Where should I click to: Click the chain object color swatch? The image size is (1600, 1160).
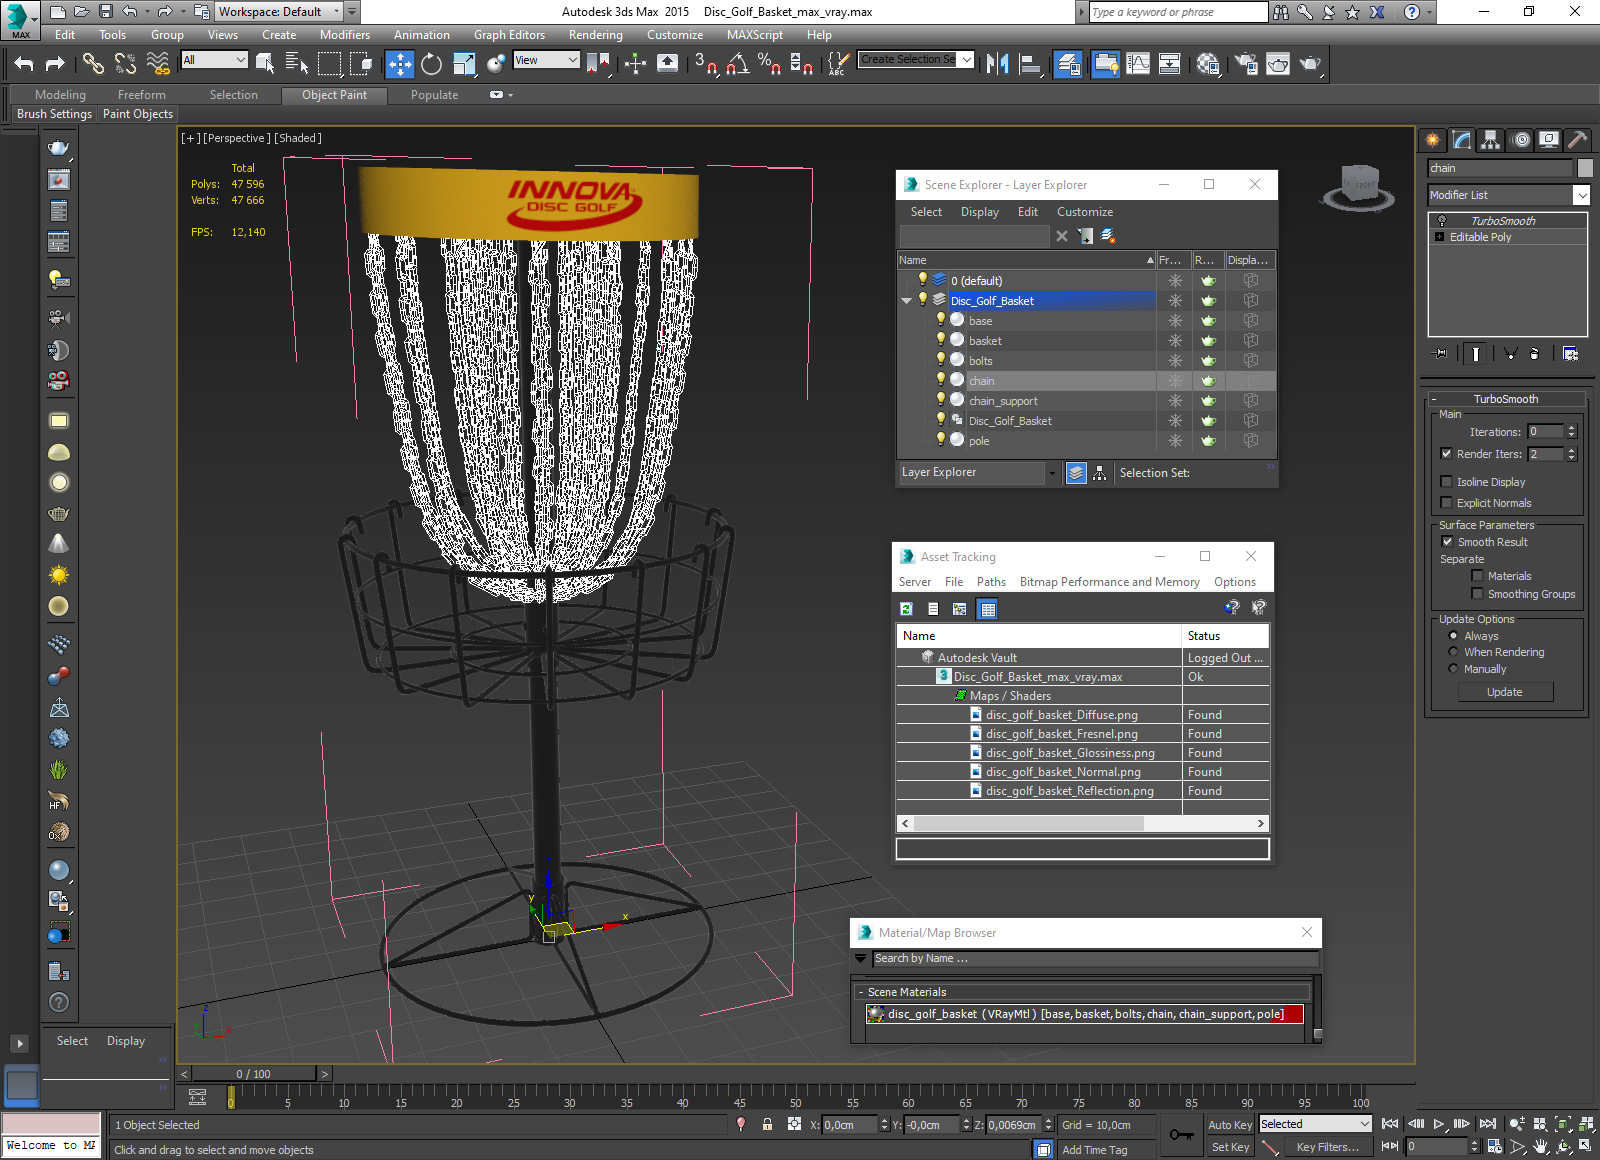(x=1585, y=168)
